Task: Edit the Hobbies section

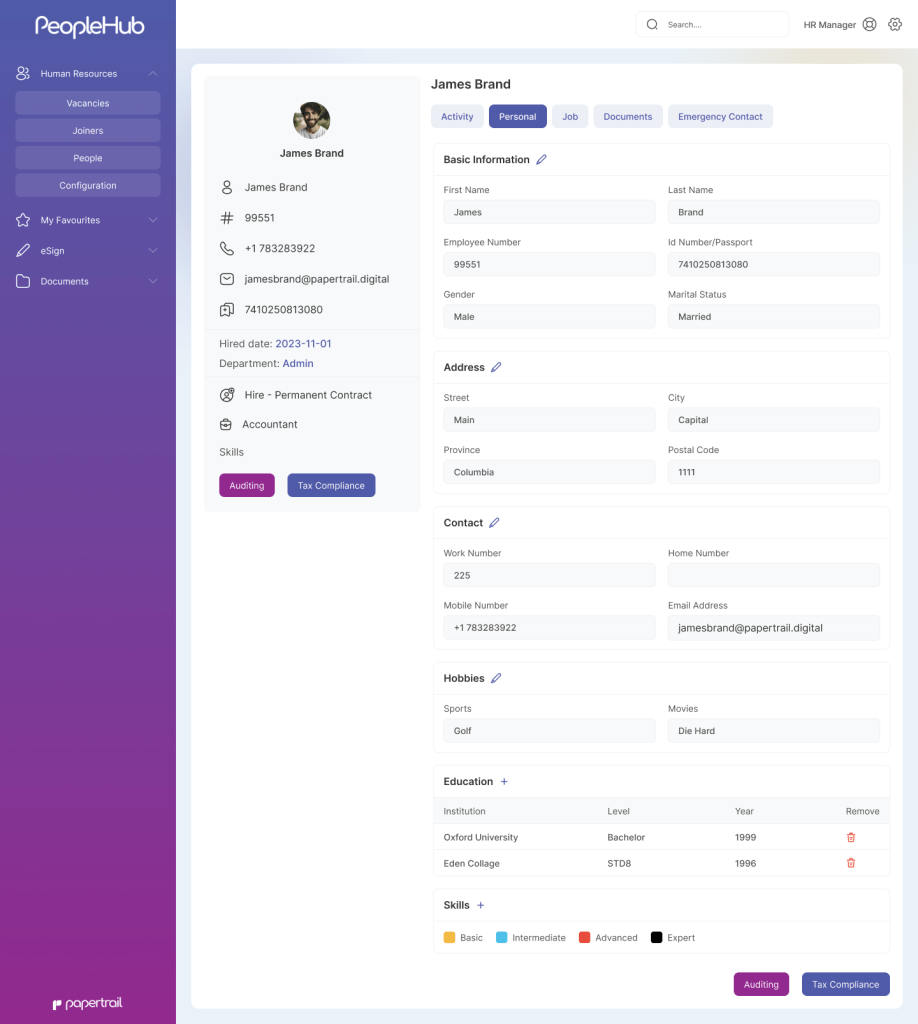Action: click(x=496, y=678)
